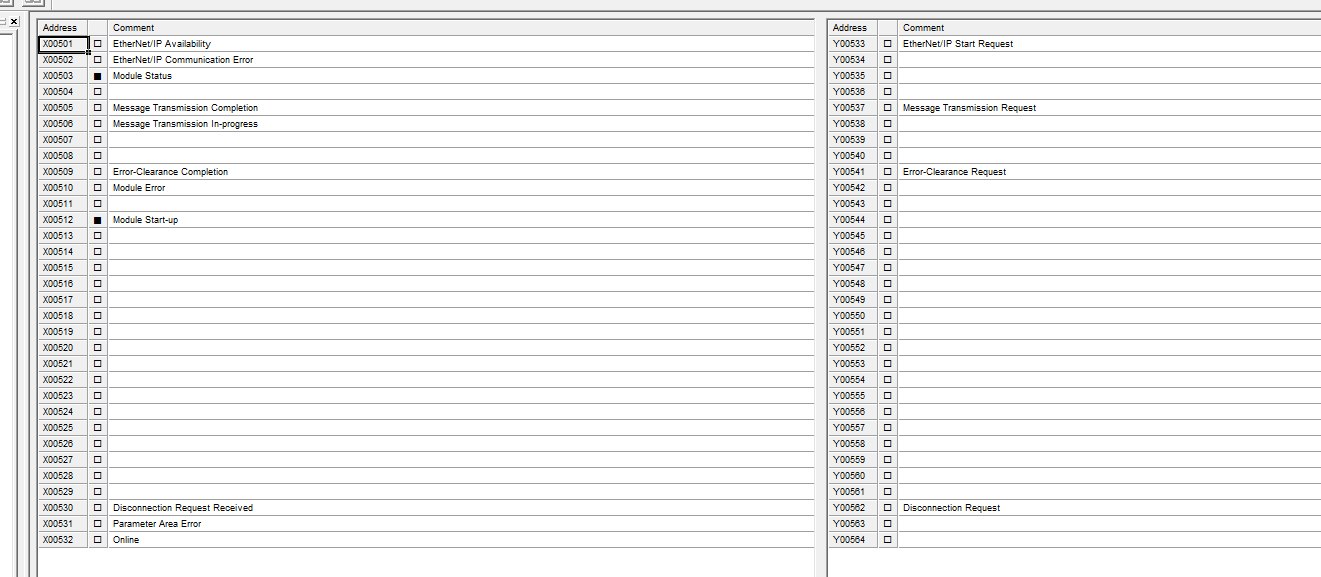Screen dimensions: 1321x577
Task: Select the 'Error-Clearance Completion' comment
Action: coord(170,172)
